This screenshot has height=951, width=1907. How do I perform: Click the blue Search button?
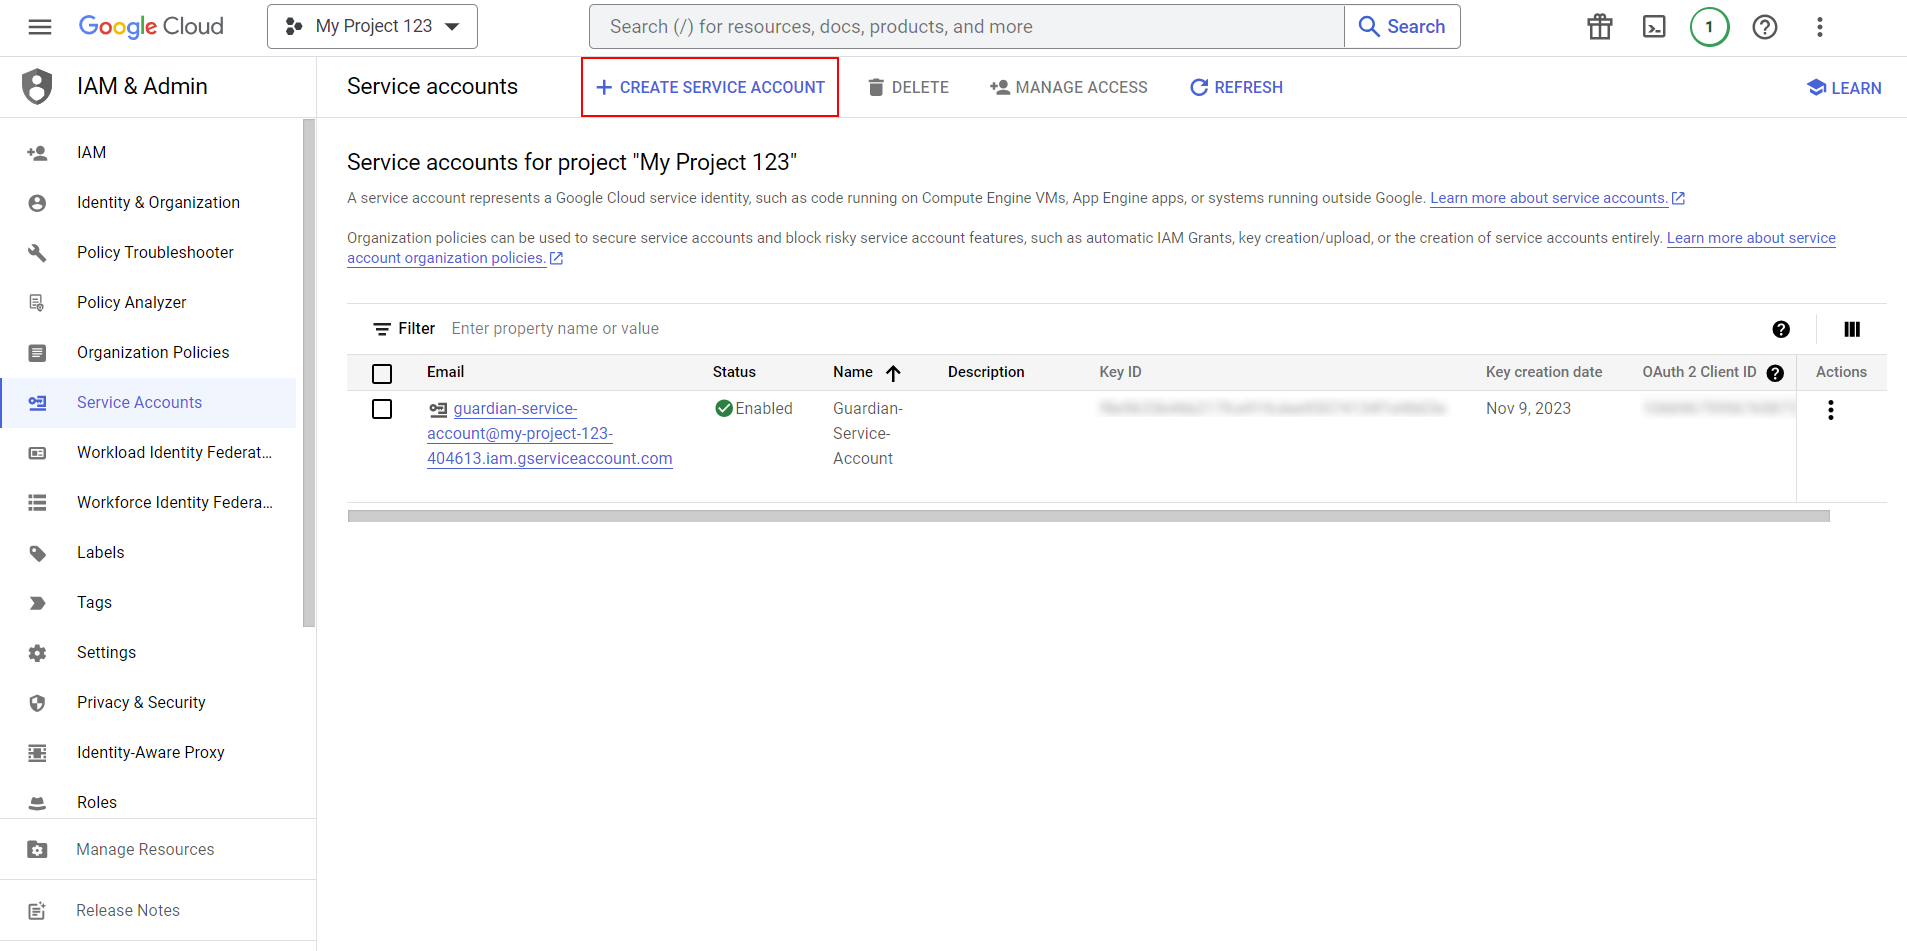[x=1402, y=27]
